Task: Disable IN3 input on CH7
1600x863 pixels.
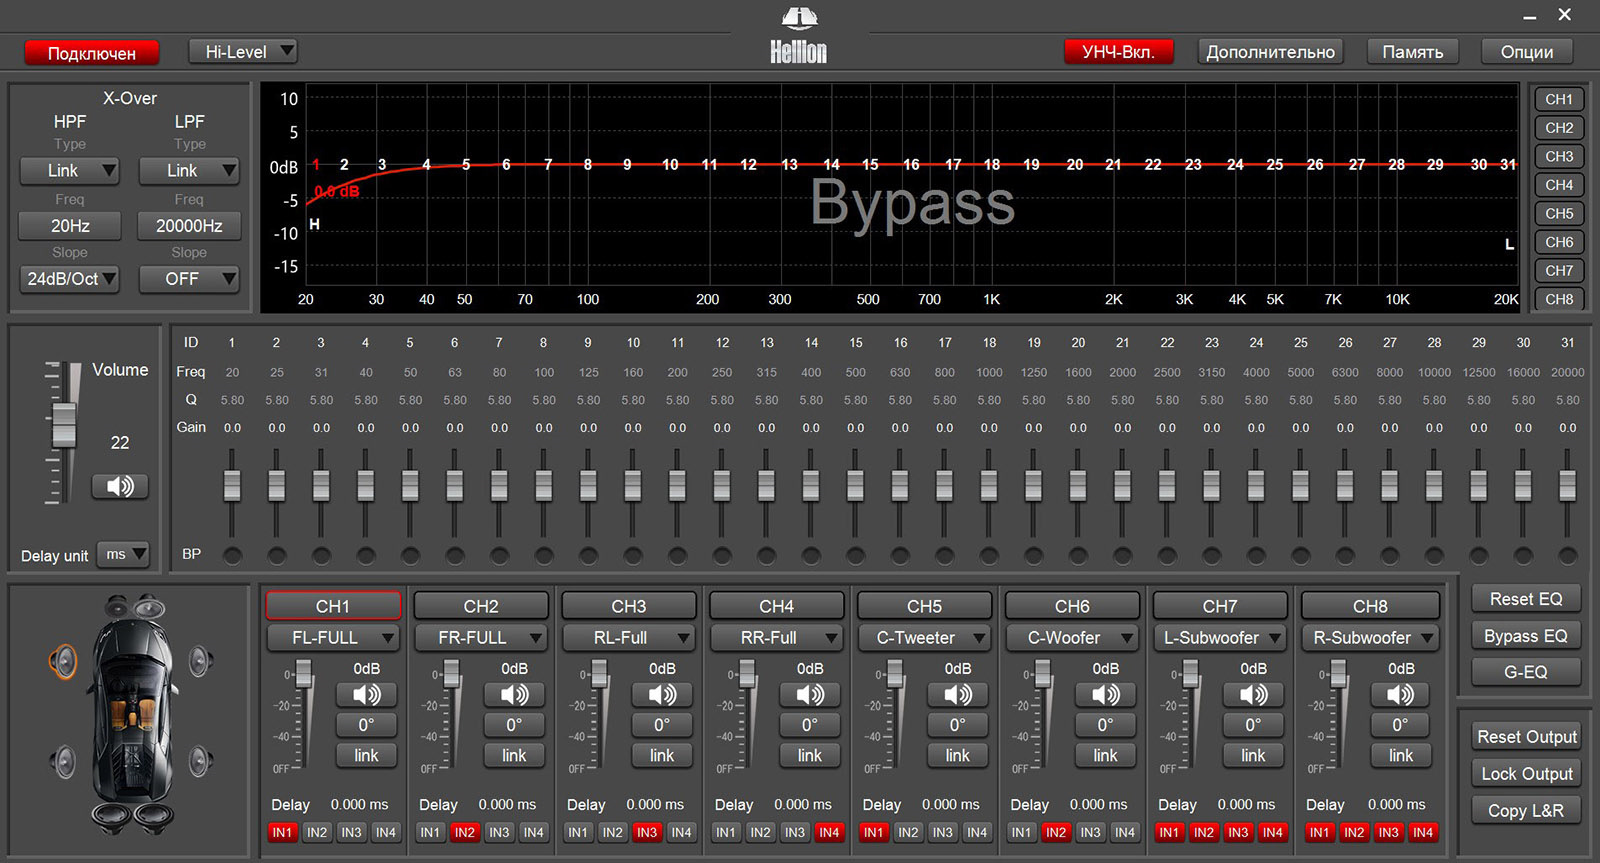Action: [1238, 832]
